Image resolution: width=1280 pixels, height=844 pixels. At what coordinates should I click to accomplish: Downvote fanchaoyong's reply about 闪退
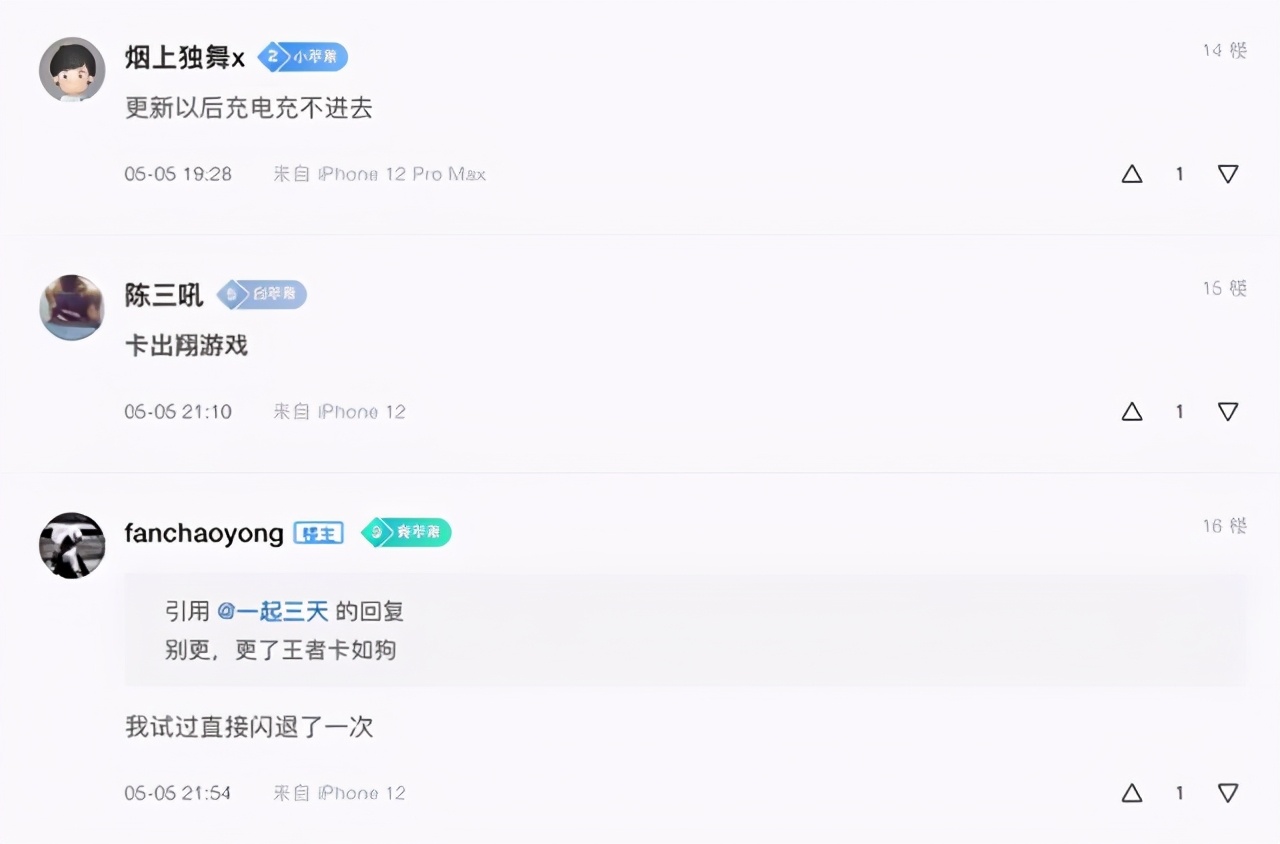(x=1228, y=793)
